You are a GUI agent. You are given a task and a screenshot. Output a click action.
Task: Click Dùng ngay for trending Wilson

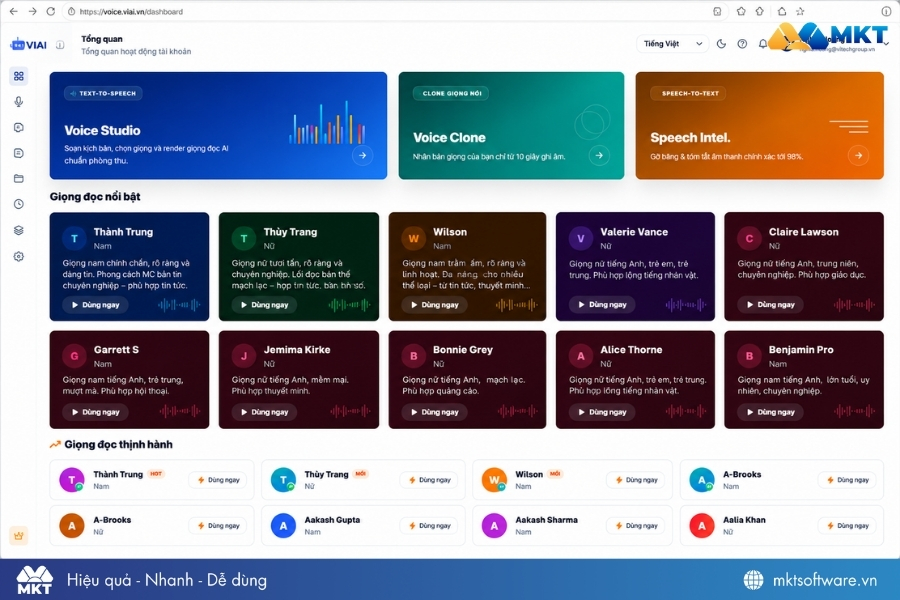pyautogui.click(x=637, y=480)
